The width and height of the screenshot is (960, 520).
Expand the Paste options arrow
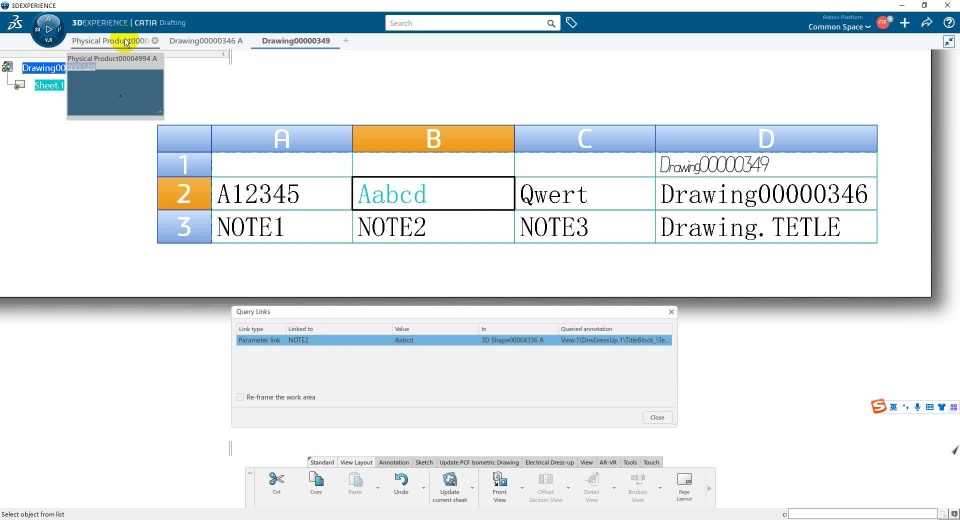point(378,488)
